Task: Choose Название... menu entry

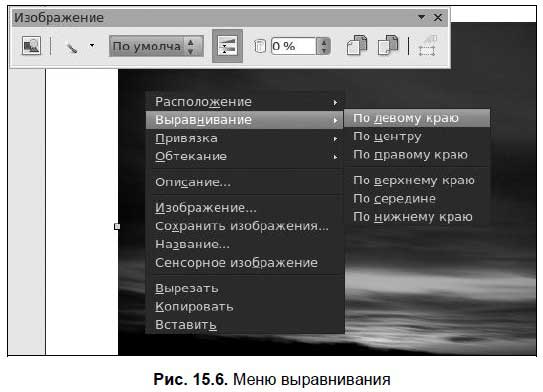Action: [x=244, y=244]
